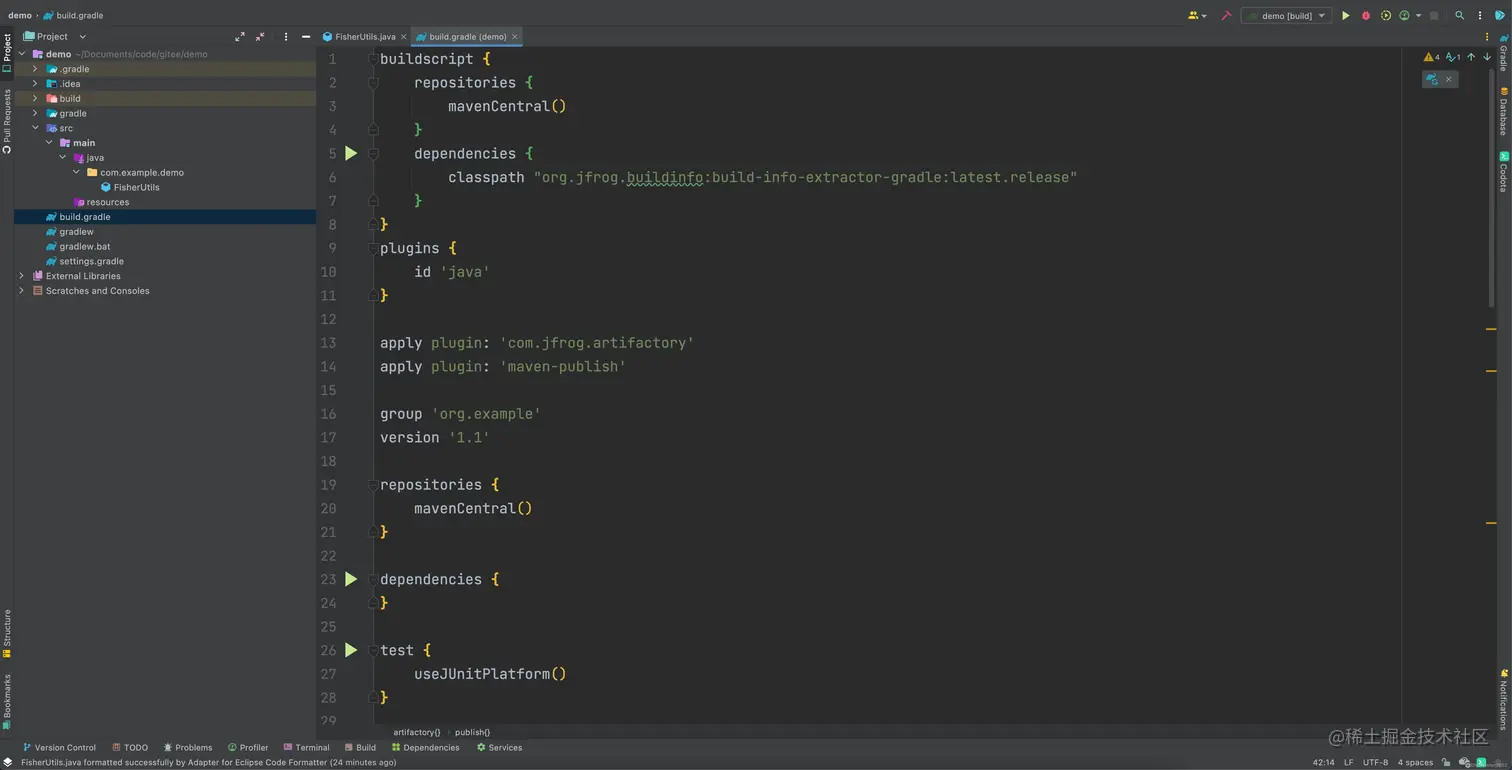Open Version Control tool tab

(x=59, y=747)
